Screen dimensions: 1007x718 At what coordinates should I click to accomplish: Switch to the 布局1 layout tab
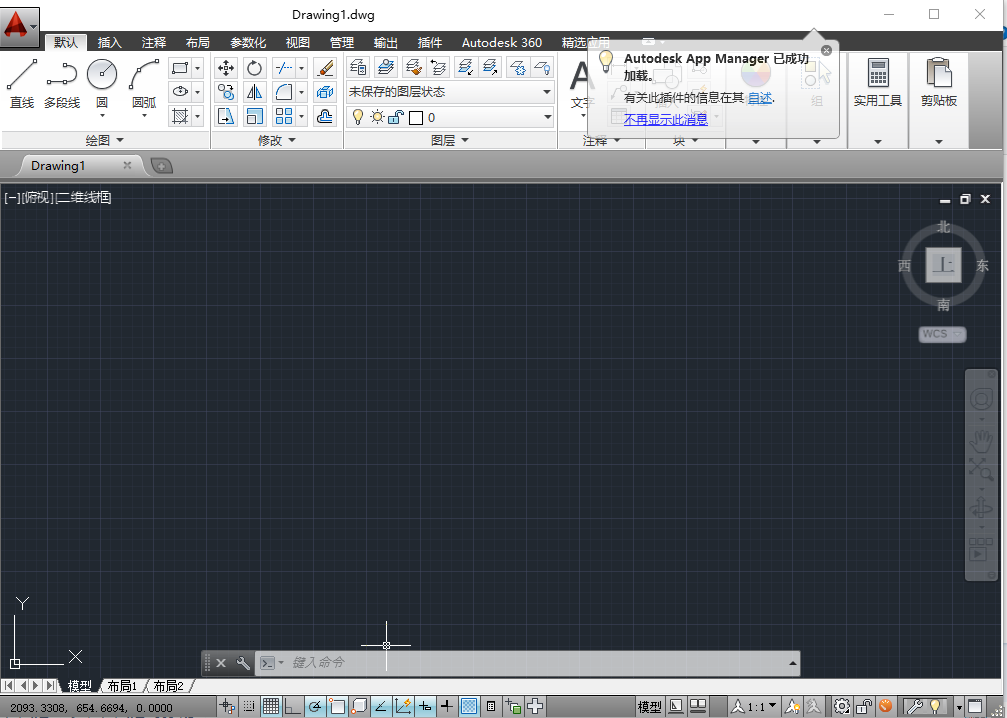tap(122, 685)
